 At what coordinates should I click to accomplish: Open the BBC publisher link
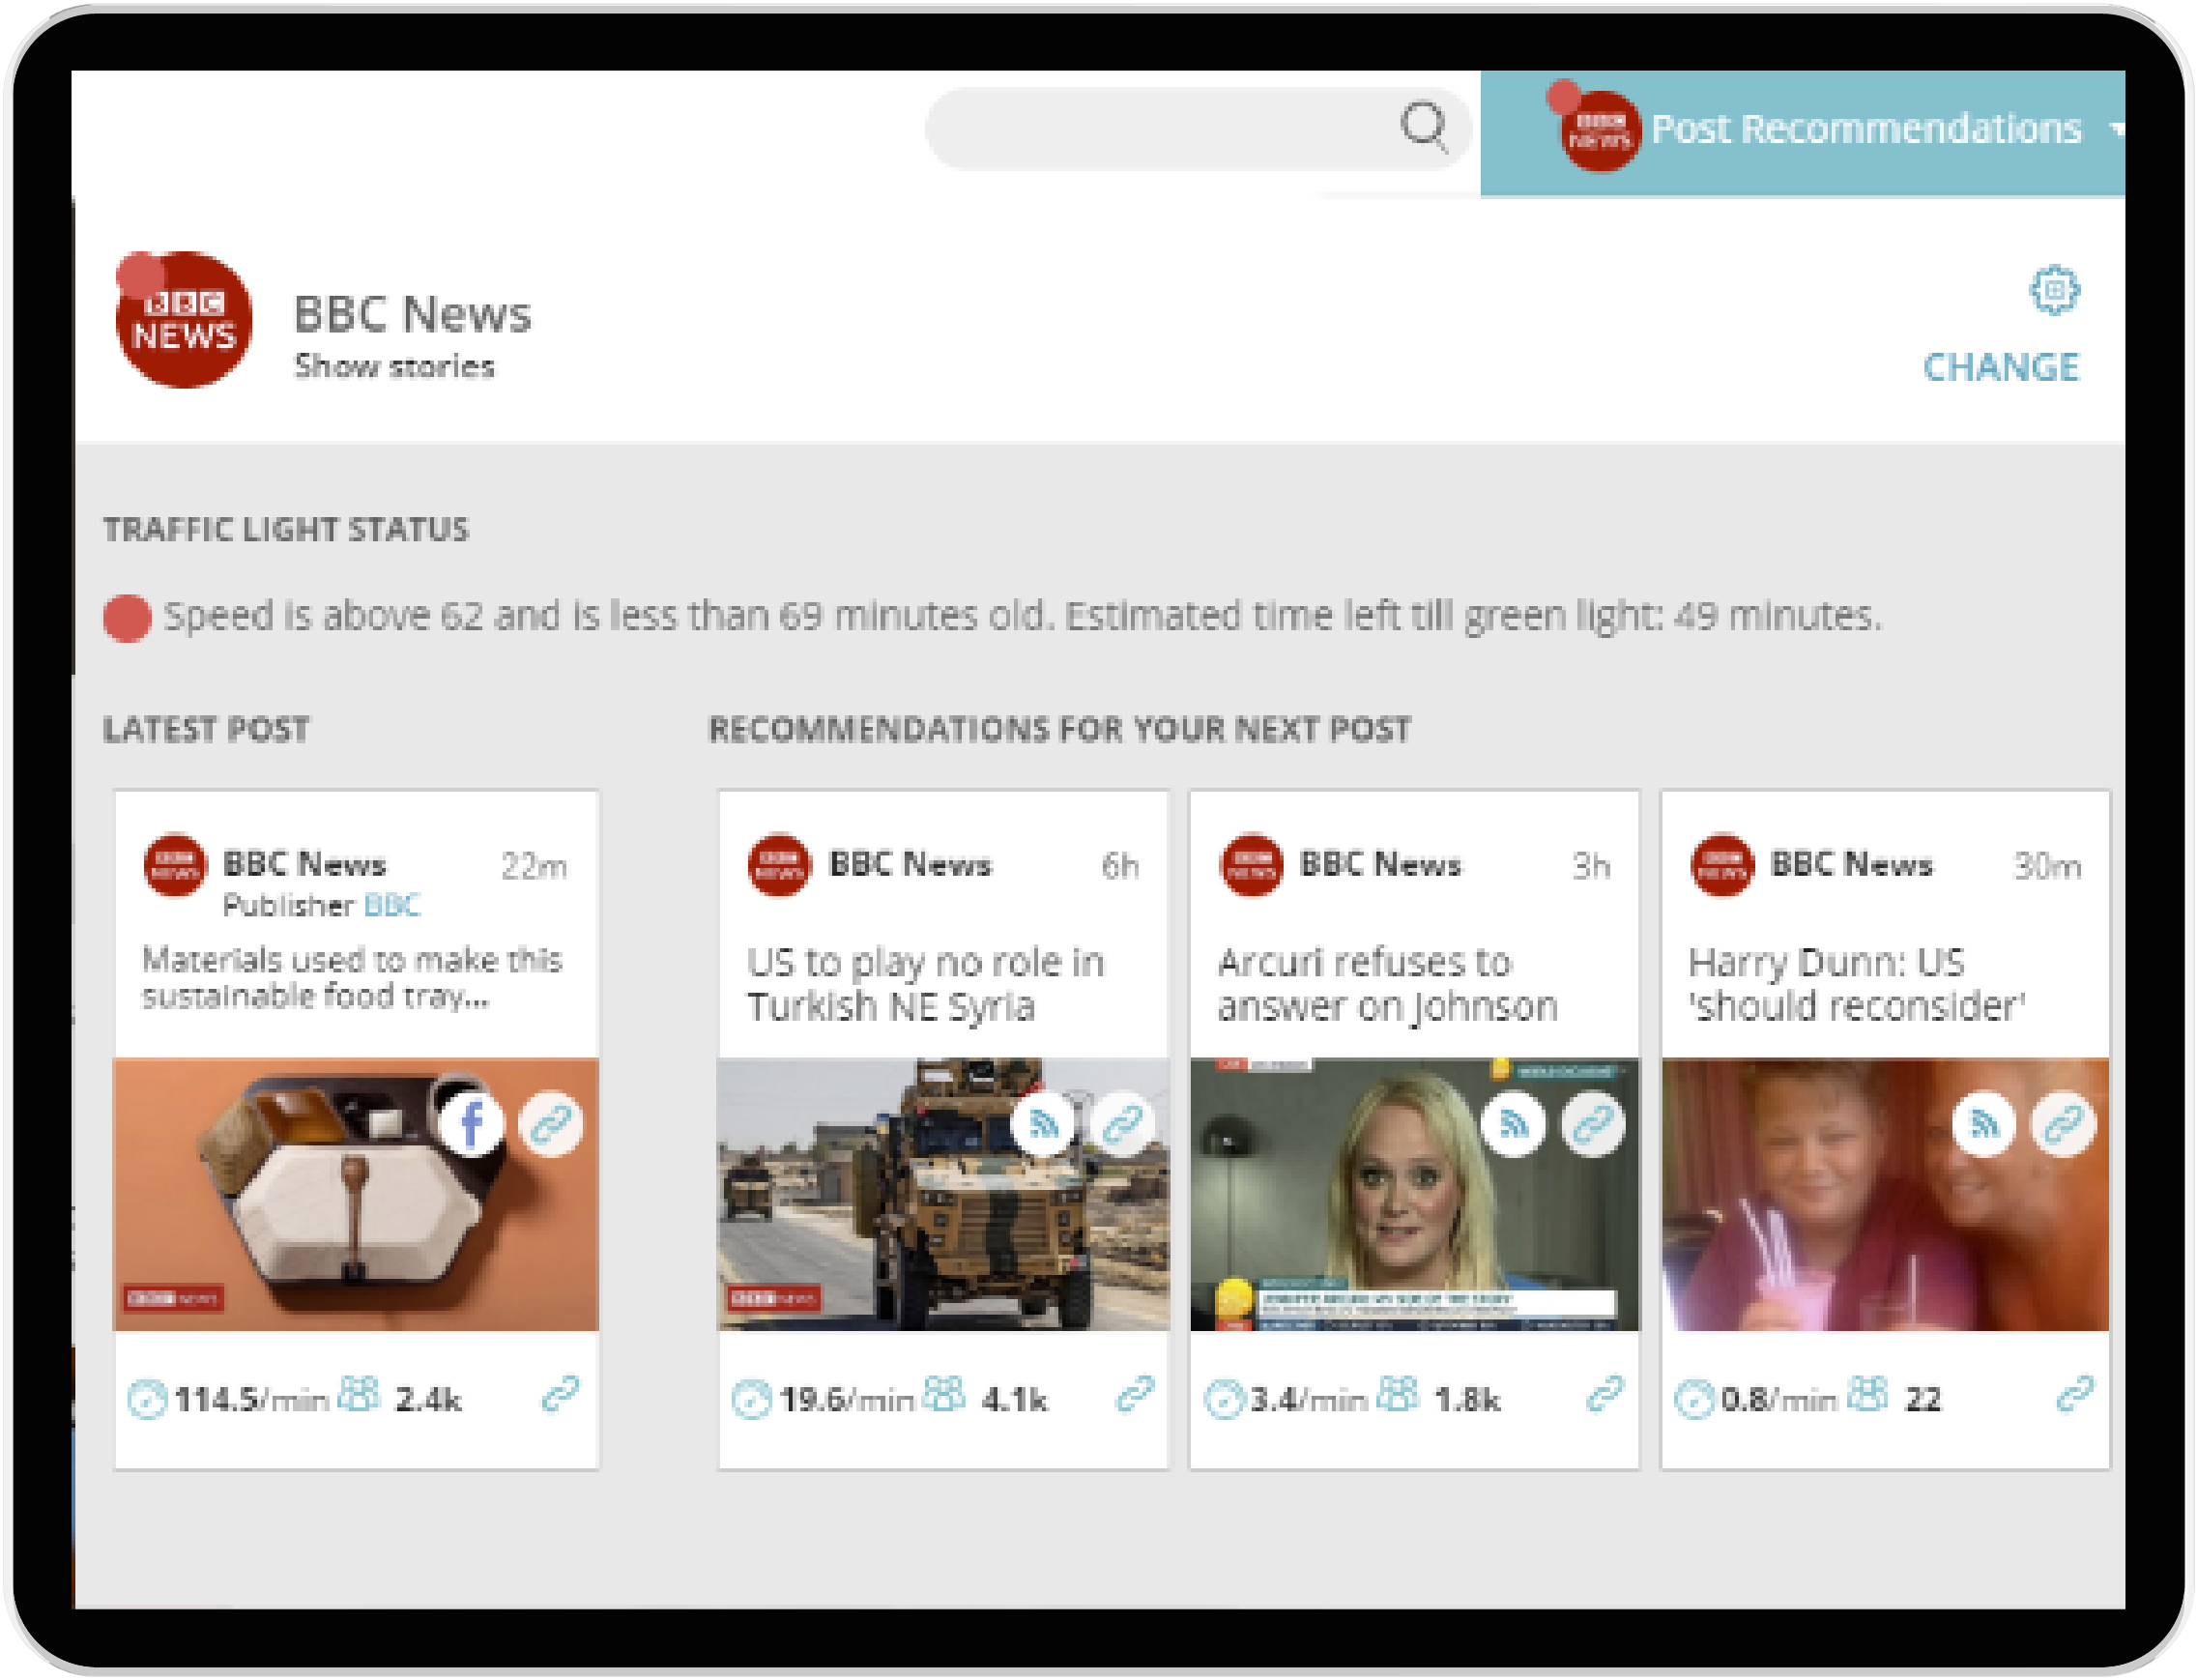click(392, 907)
